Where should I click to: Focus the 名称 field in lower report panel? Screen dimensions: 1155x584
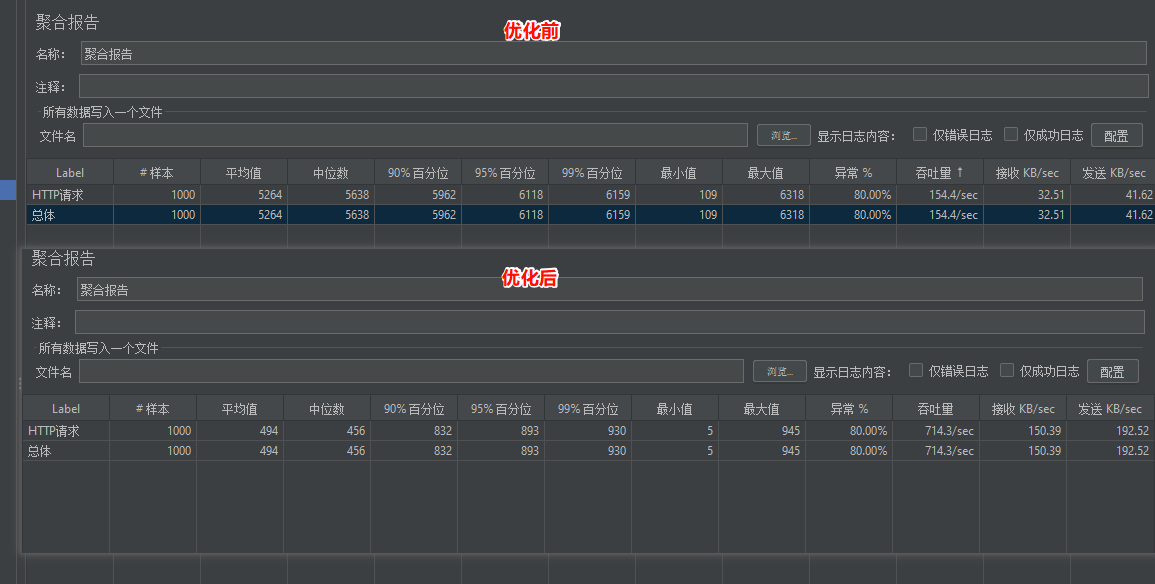coord(610,289)
